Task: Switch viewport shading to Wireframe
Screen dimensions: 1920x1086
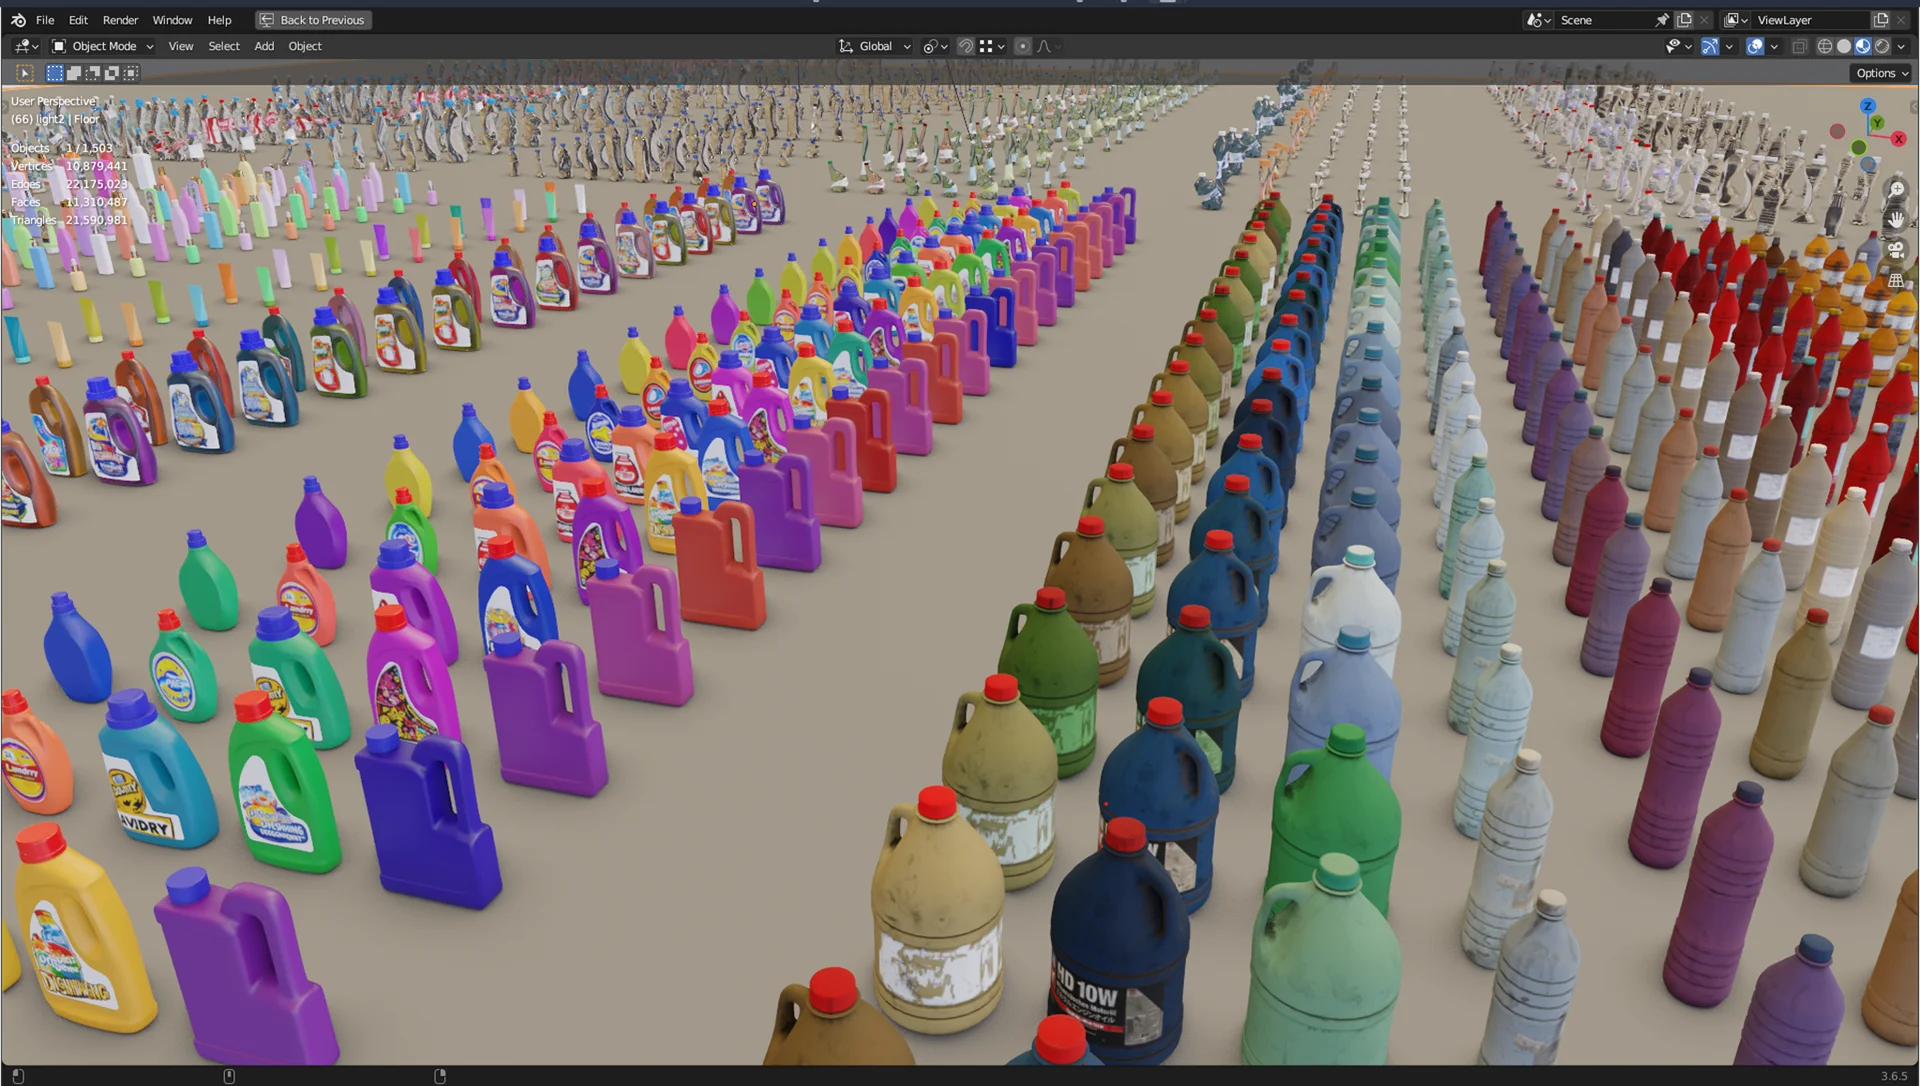Action: point(1826,46)
